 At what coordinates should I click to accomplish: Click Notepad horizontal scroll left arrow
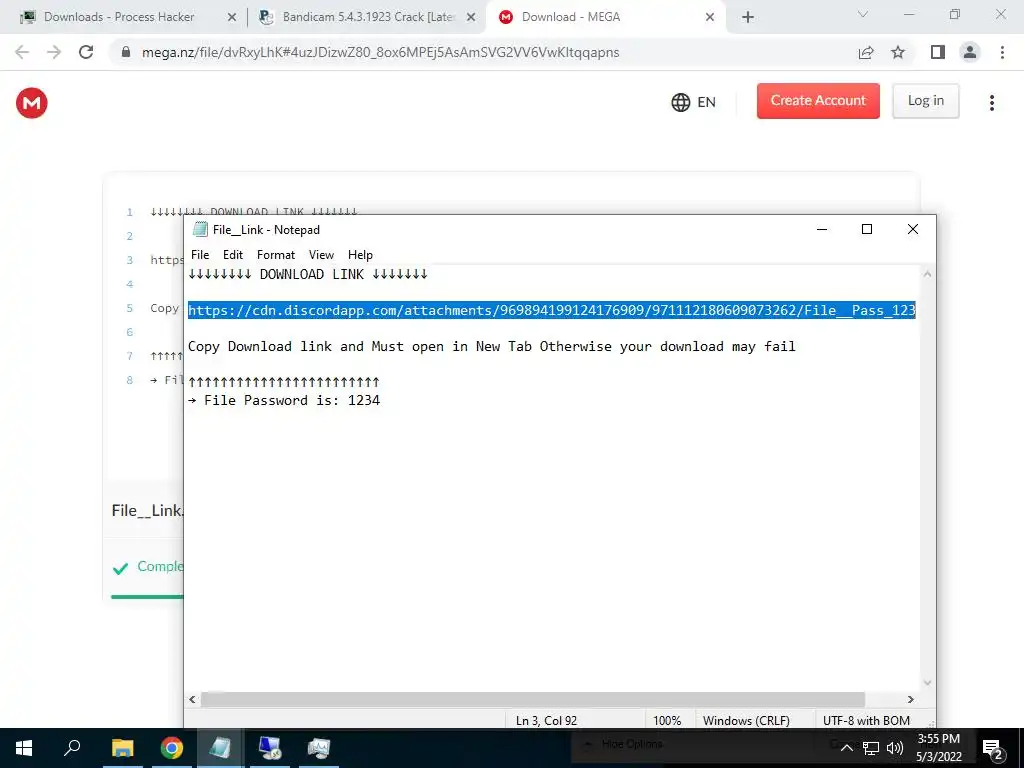click(x=193, y=699)
